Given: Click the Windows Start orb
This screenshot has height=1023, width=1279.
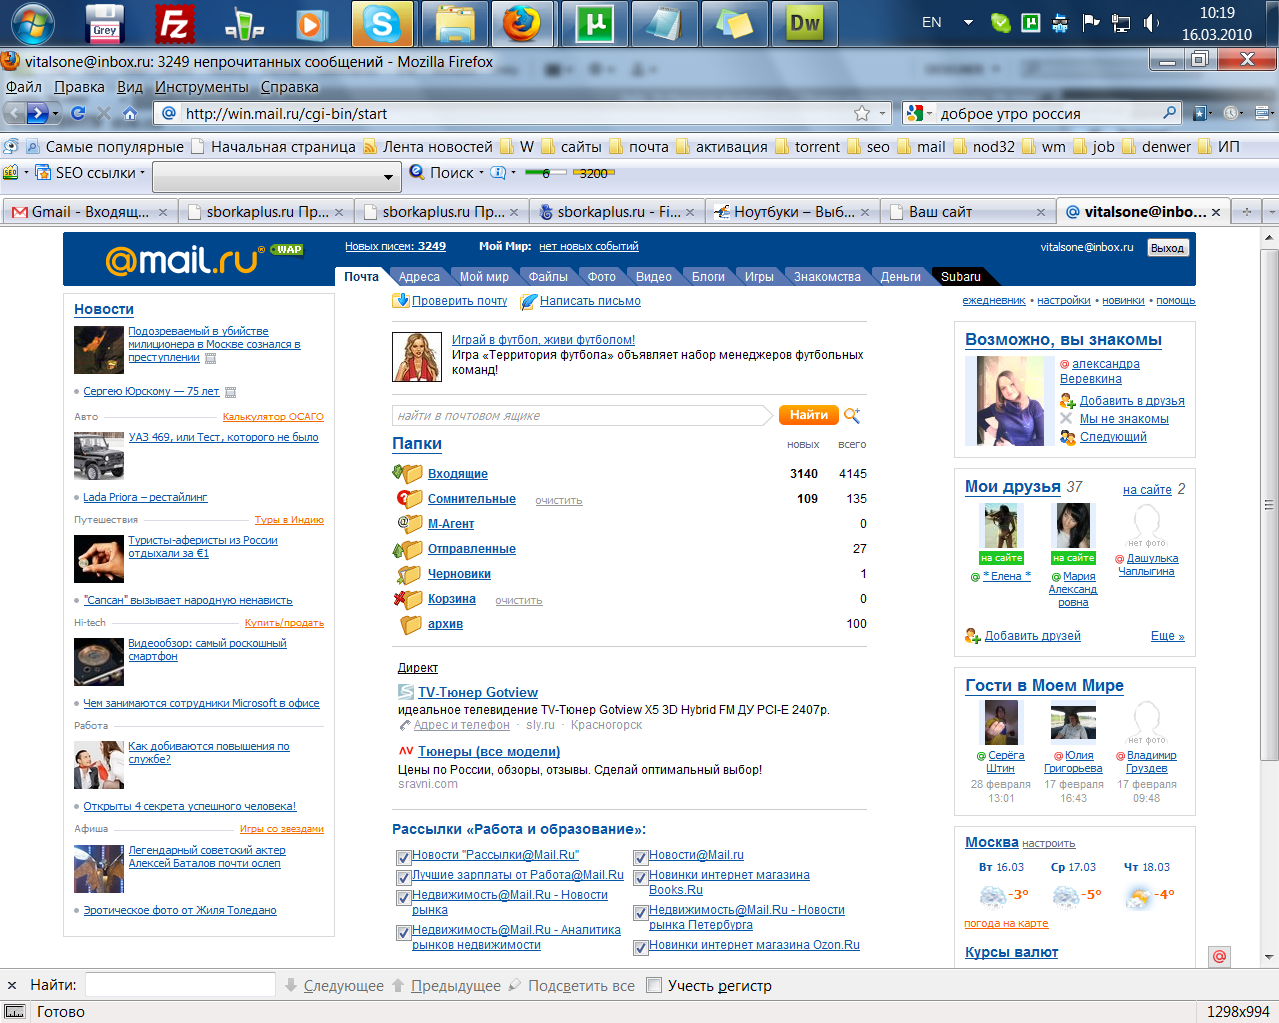Looking at the screenshot, I should point(31,24).
